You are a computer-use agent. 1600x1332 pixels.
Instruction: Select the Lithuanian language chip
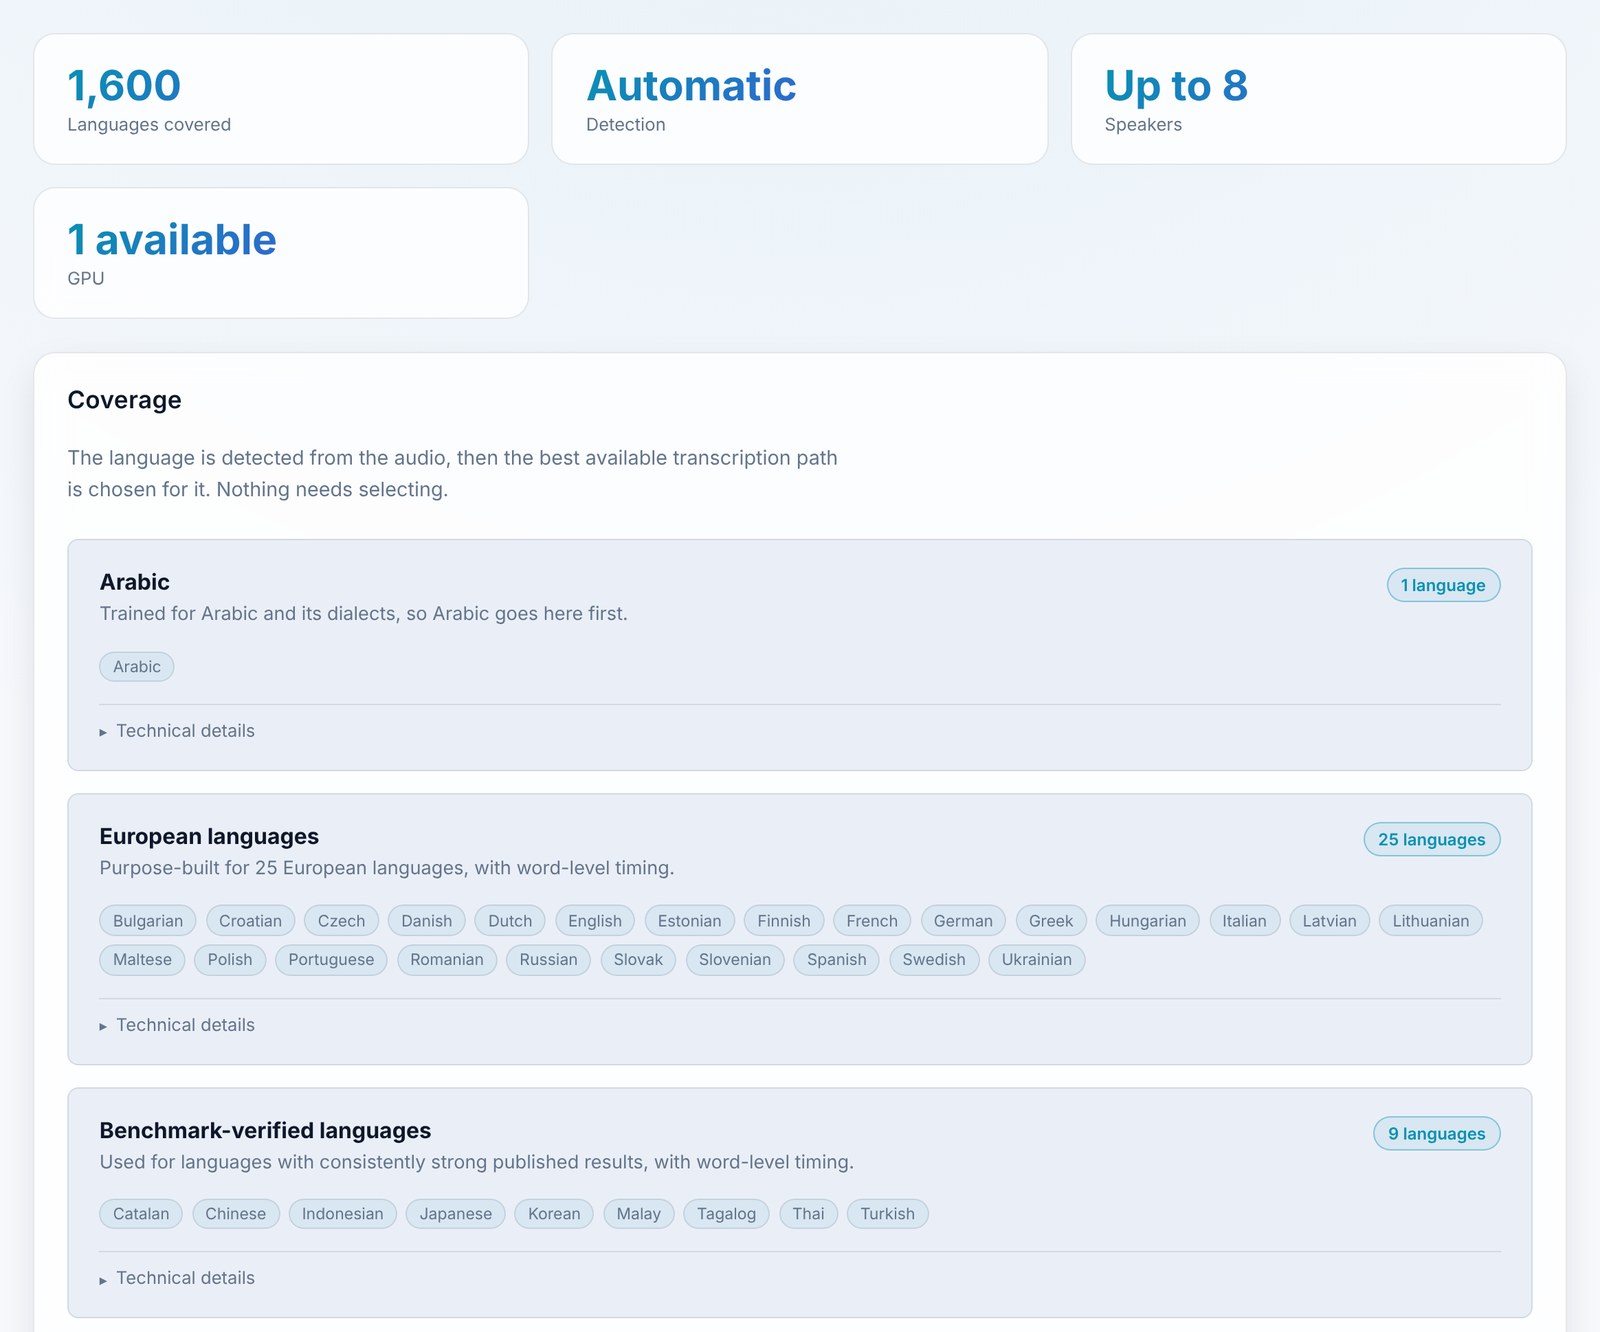click(1431, 921)
